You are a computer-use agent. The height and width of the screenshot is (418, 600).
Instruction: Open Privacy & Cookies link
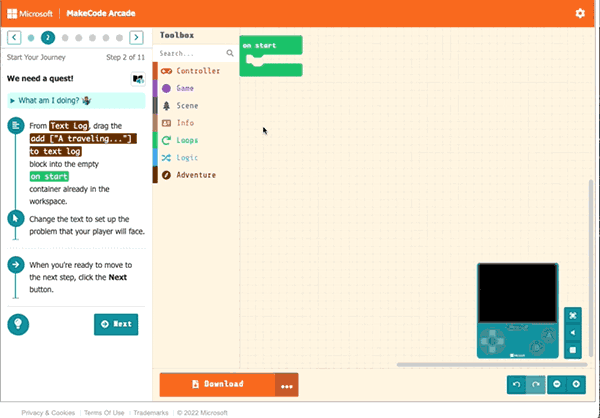click(x=48, y=413)
